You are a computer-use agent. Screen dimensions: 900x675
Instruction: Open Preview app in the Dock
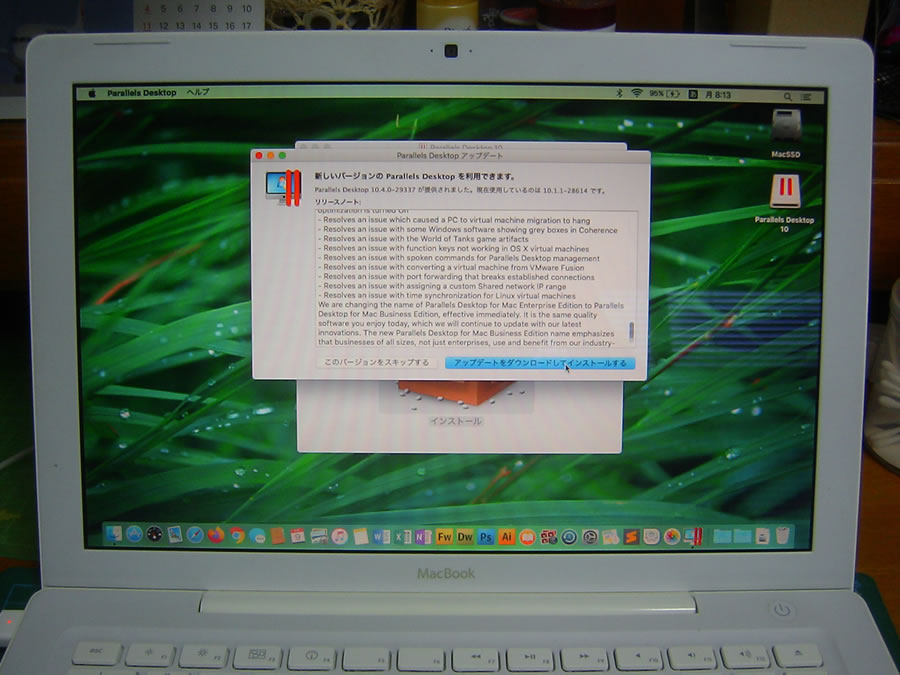pyautogui.click(x=174, y=535)
